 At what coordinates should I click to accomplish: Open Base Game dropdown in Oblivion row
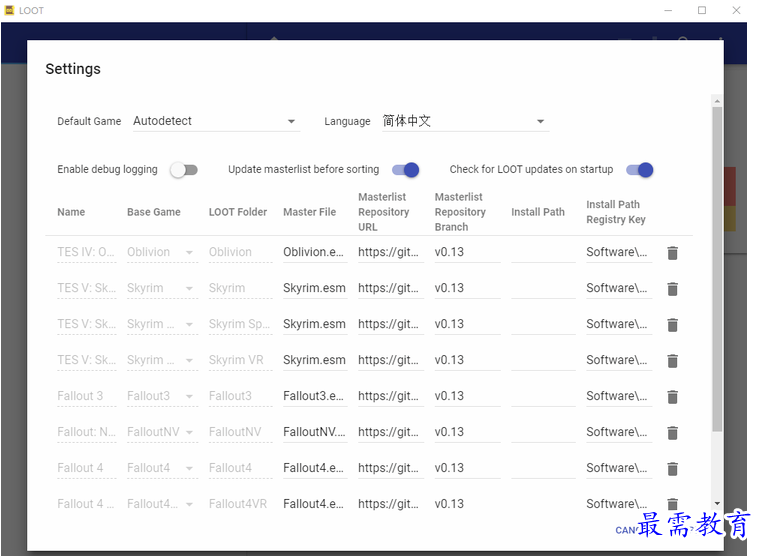click(x=160, y=253)
